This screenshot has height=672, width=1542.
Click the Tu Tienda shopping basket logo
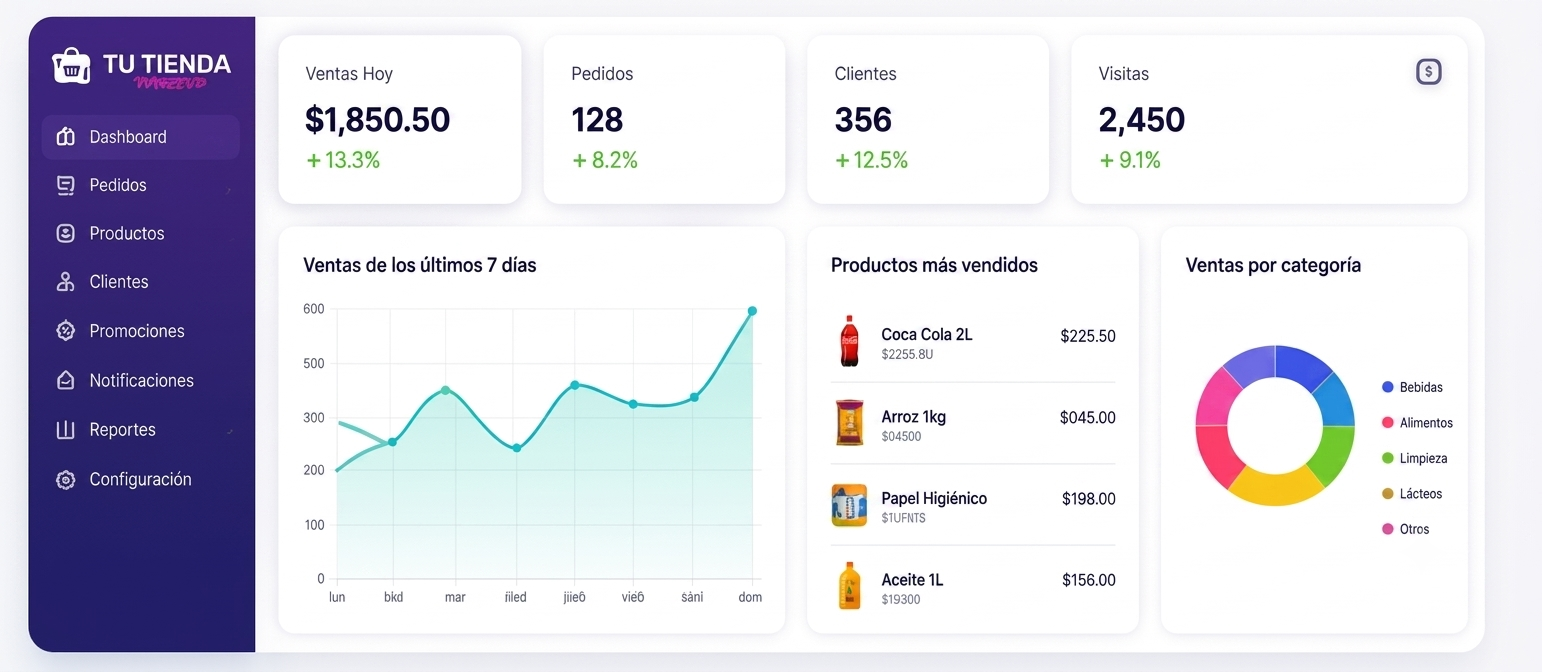tap(71, 65)
